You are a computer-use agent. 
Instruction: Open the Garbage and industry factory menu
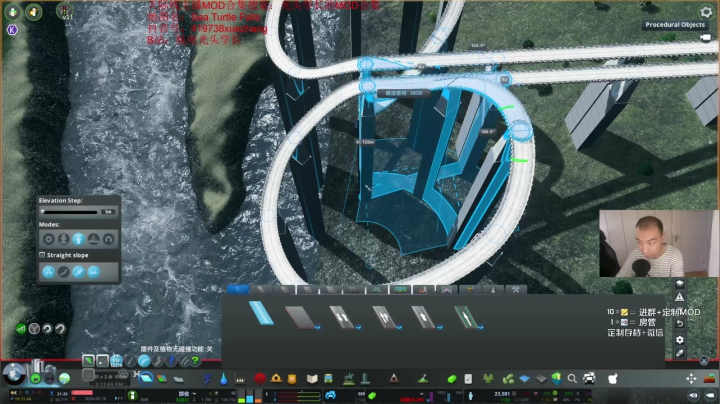[x=240, y=379]
